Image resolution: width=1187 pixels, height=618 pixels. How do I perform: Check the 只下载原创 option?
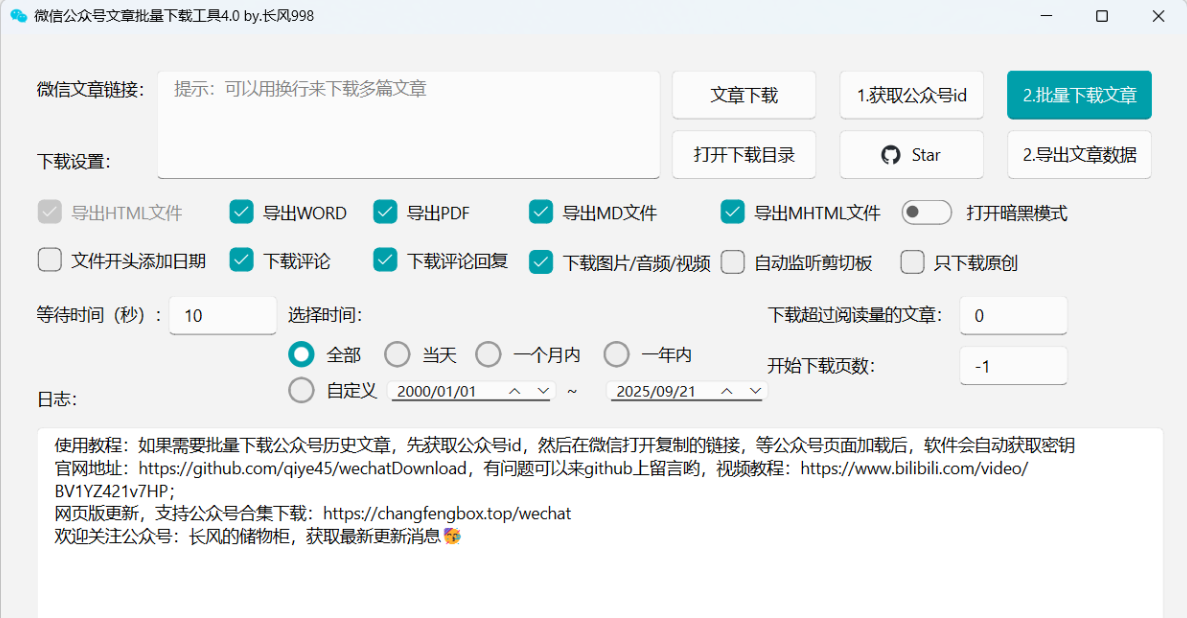coord(912,262)
